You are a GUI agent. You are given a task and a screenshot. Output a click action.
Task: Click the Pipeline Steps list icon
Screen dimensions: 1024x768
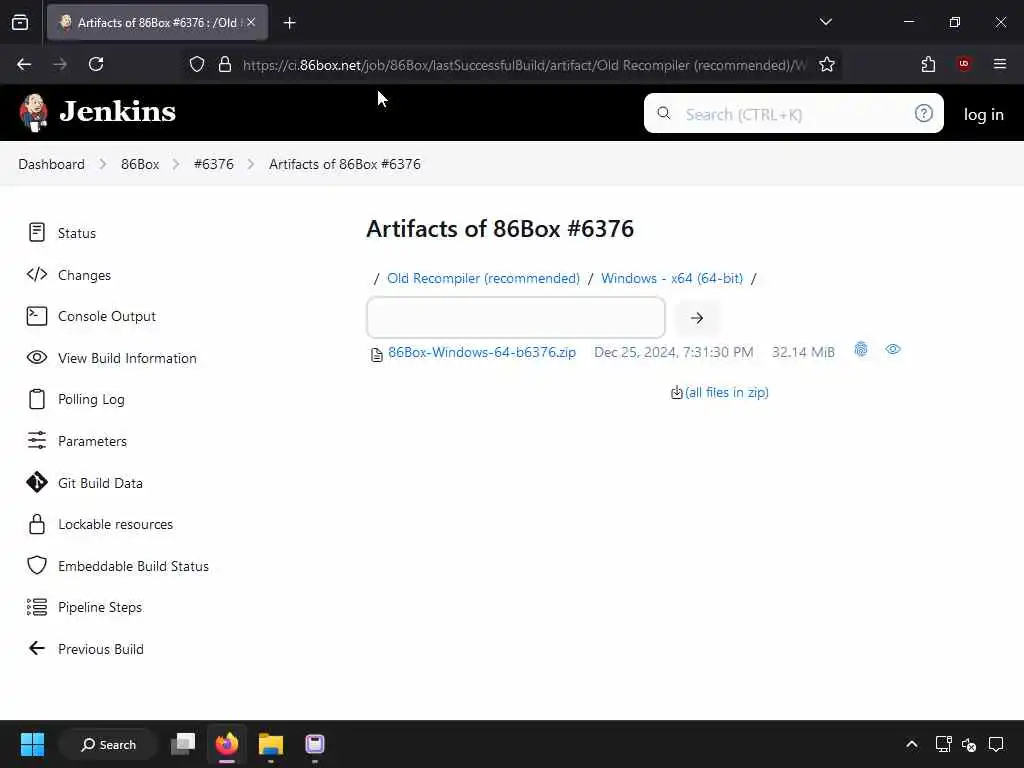coord(37,607)
